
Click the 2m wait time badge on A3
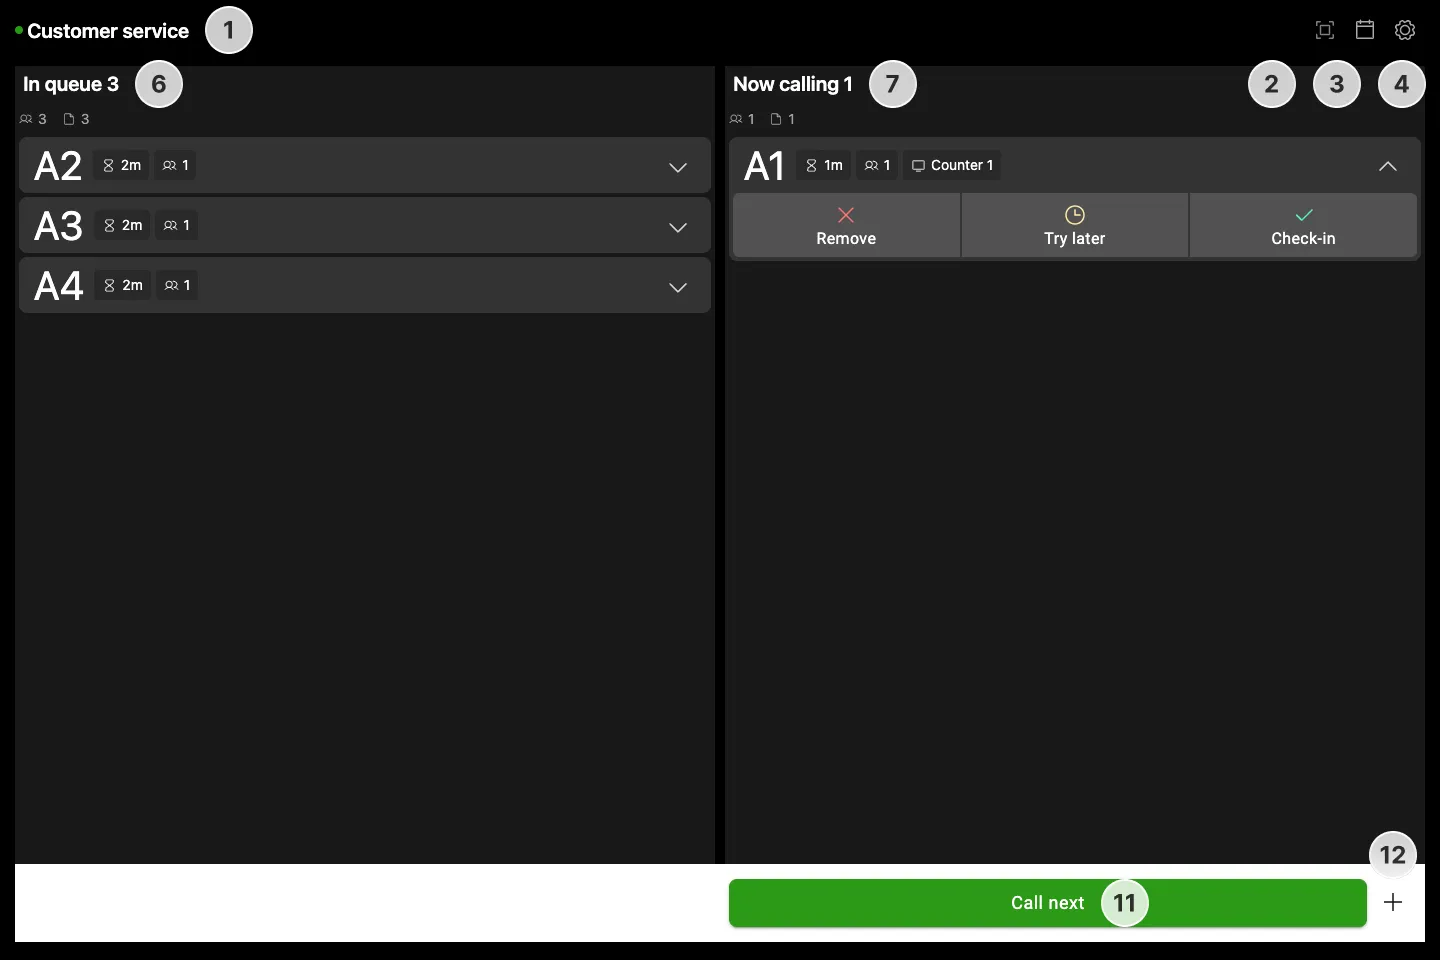coord(123,225)
